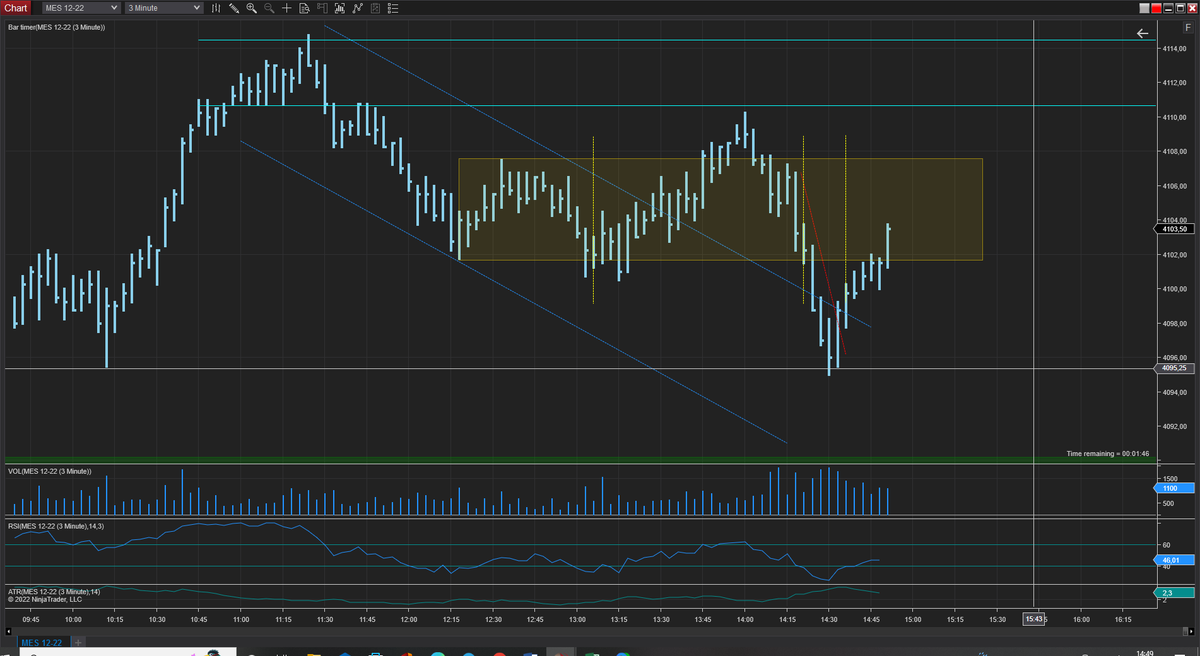Click the 4114,00 price axis label
Screen dimensions: 1200x656
(x=1174, y=49)
